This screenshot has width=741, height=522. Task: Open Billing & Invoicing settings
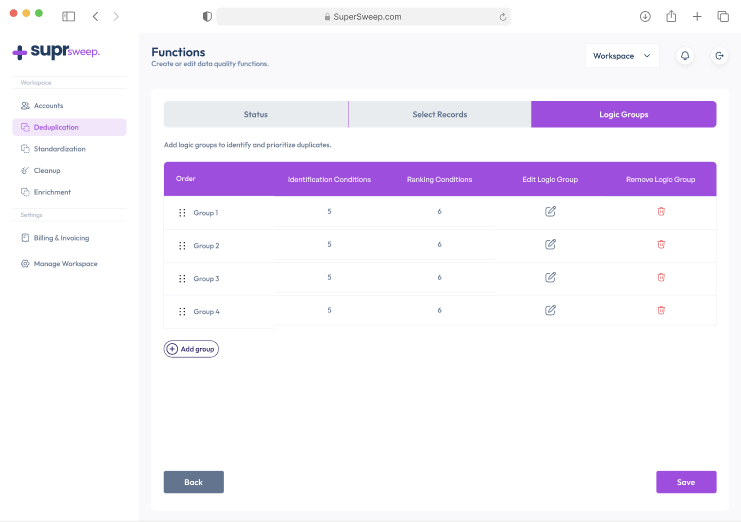(61, 238)
